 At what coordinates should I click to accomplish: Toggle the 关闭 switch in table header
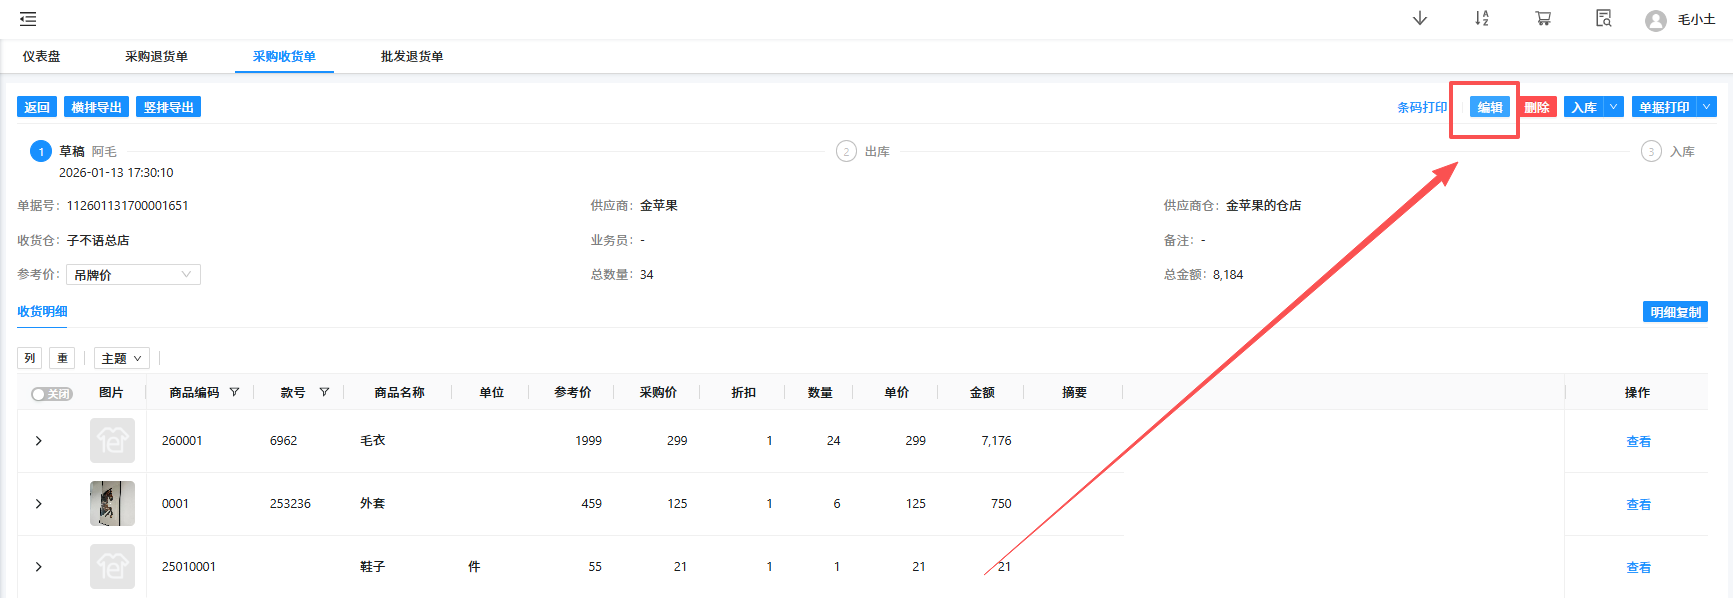click(x=51, y=394)
